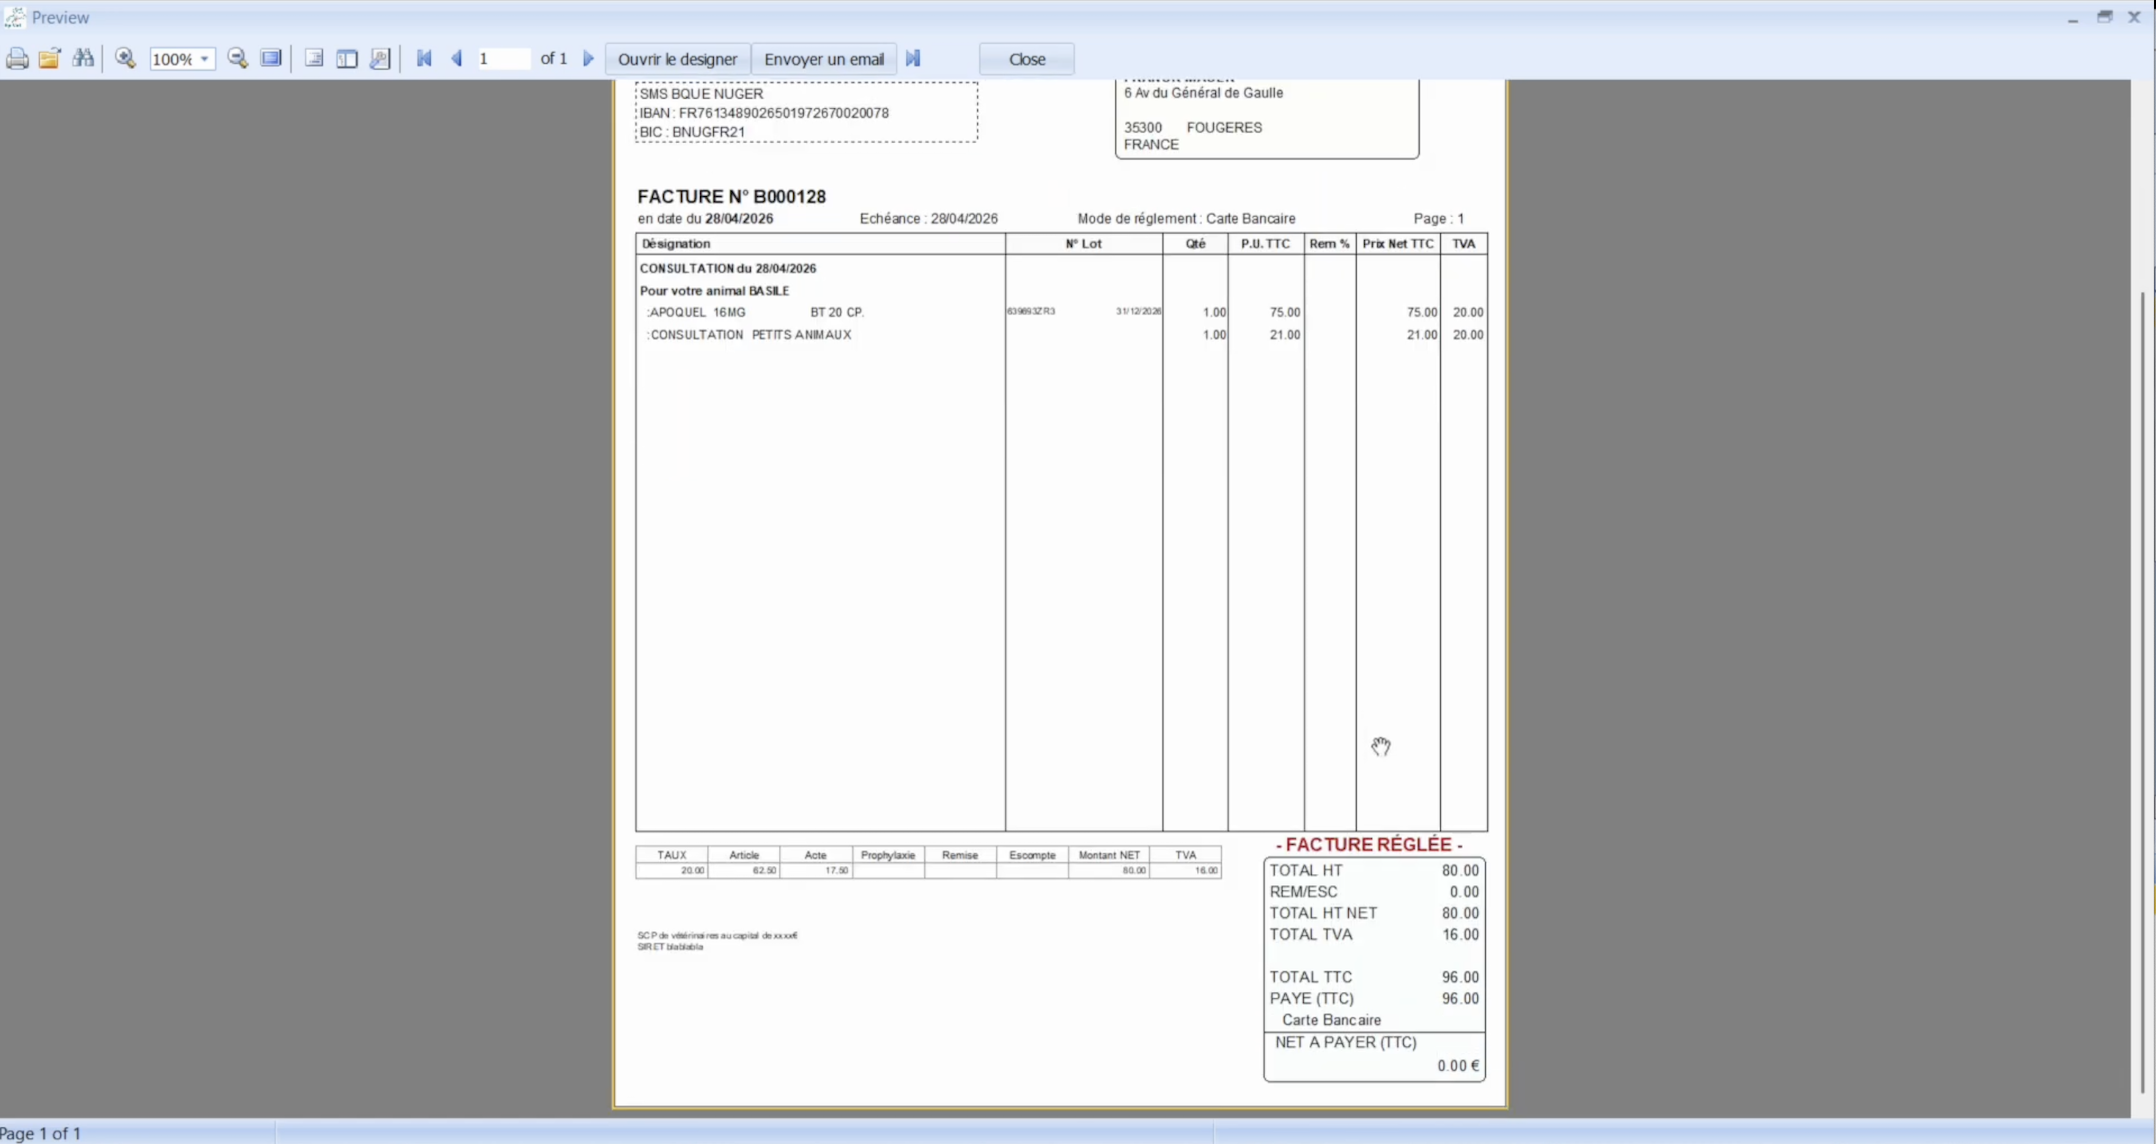Go to previous page arrow
This screenshot has width=2156, height=1144.
pyautogui.click(x=457, y=59)
